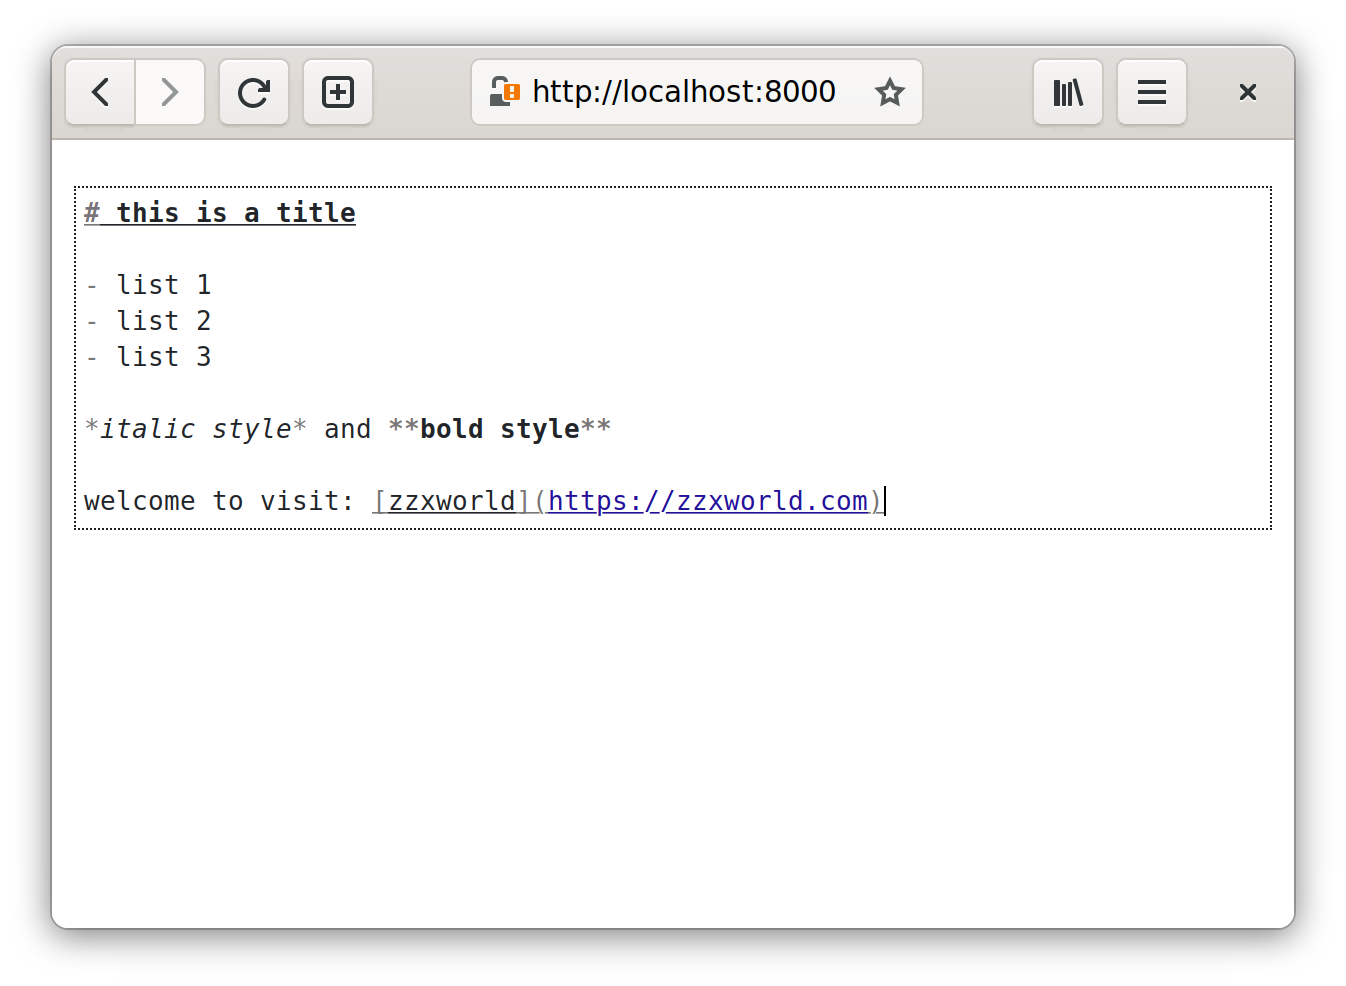The height and width of the screenshot is (986, 1346).
Task: Bookmark this page with the star
Action: click(889, 92)
